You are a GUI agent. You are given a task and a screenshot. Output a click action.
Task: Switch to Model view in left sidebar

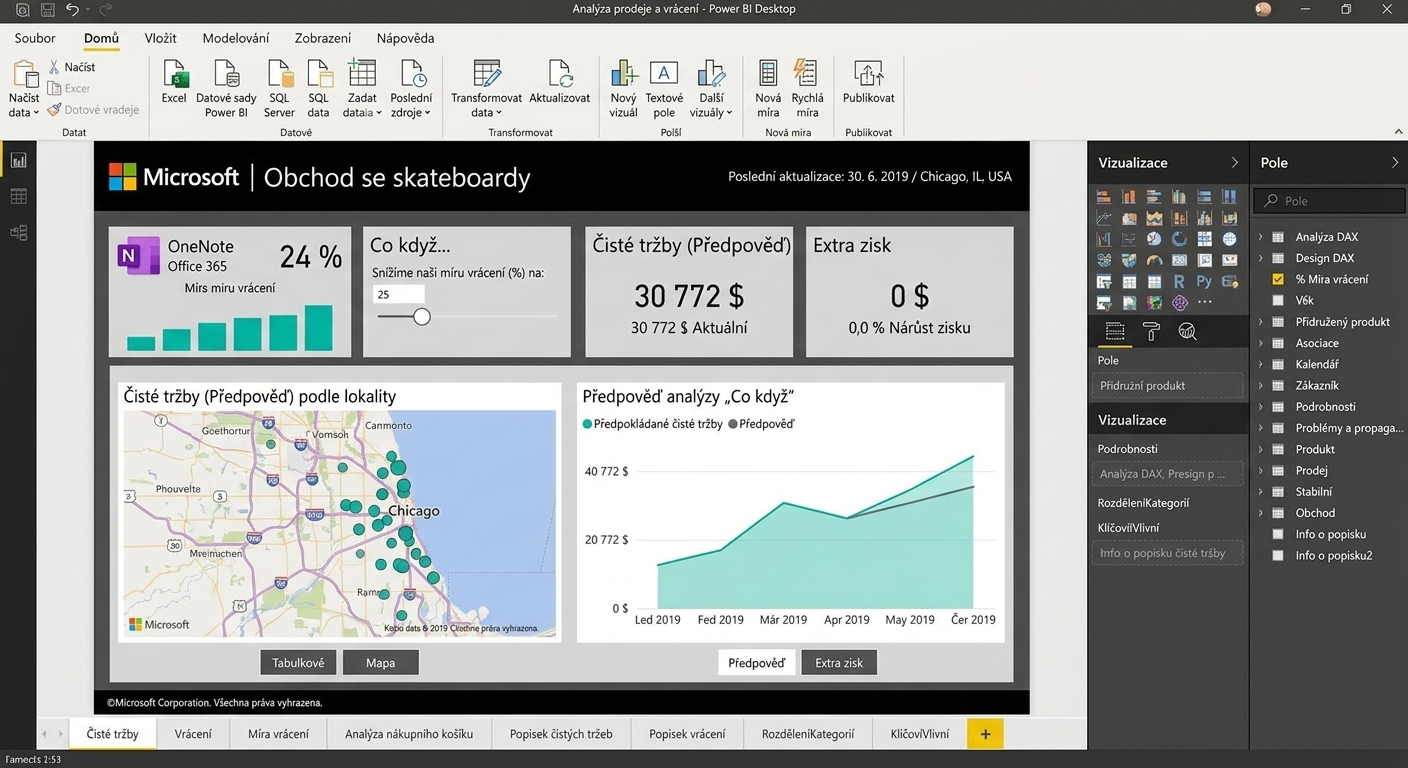(x=18, y=232)
